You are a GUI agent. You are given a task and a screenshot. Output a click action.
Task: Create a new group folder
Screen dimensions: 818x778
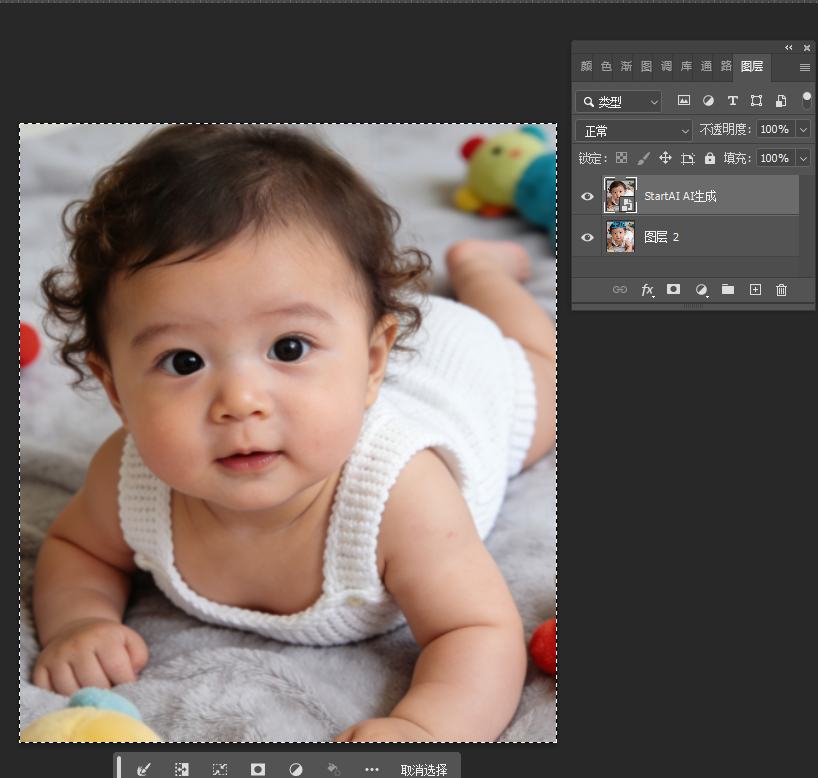coord(728,289)
